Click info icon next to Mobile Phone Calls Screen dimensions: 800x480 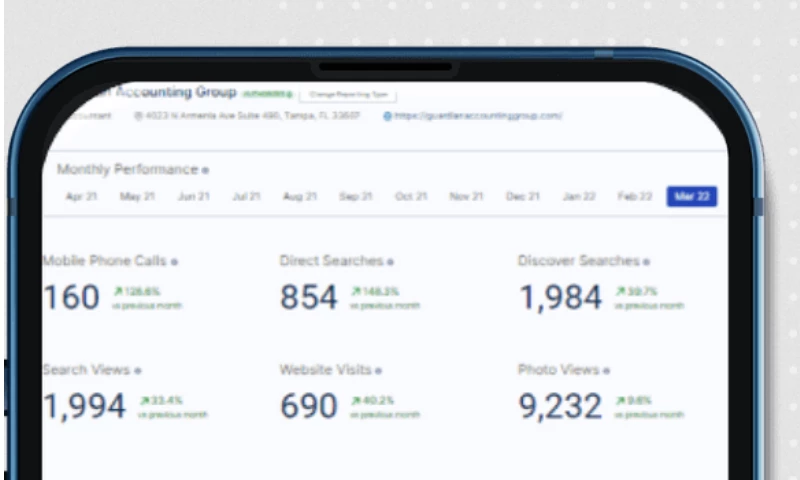(174, 262)
